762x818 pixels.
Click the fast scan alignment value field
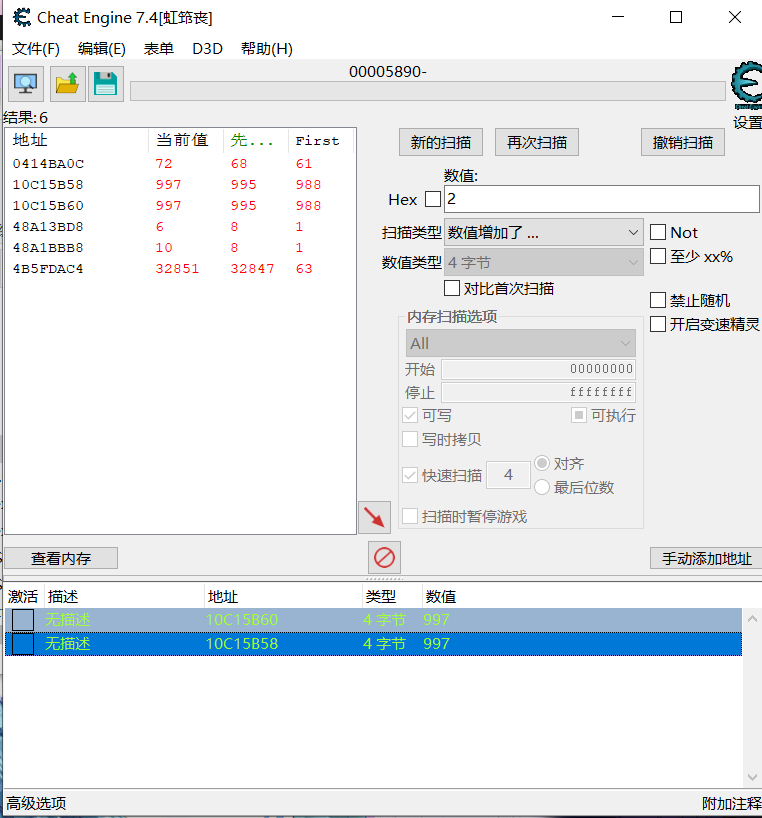(509, 475)
